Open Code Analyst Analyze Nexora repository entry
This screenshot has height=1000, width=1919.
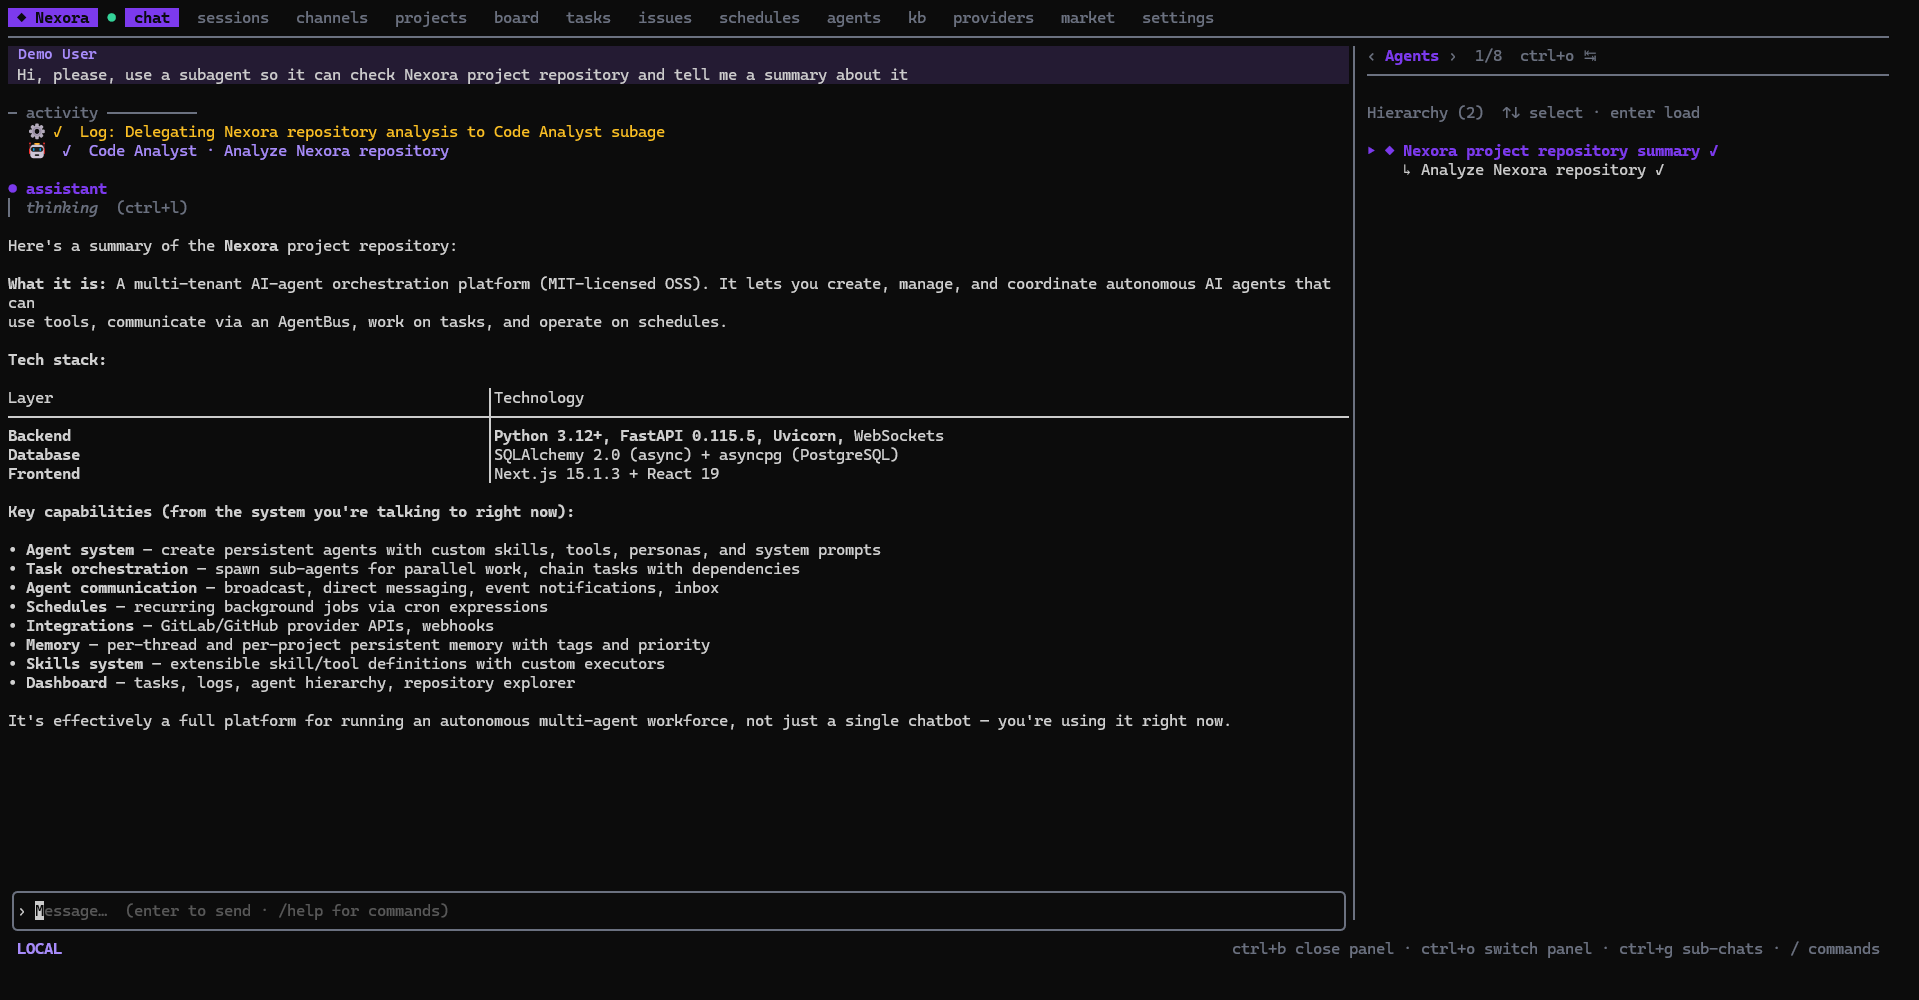point(269,151)
